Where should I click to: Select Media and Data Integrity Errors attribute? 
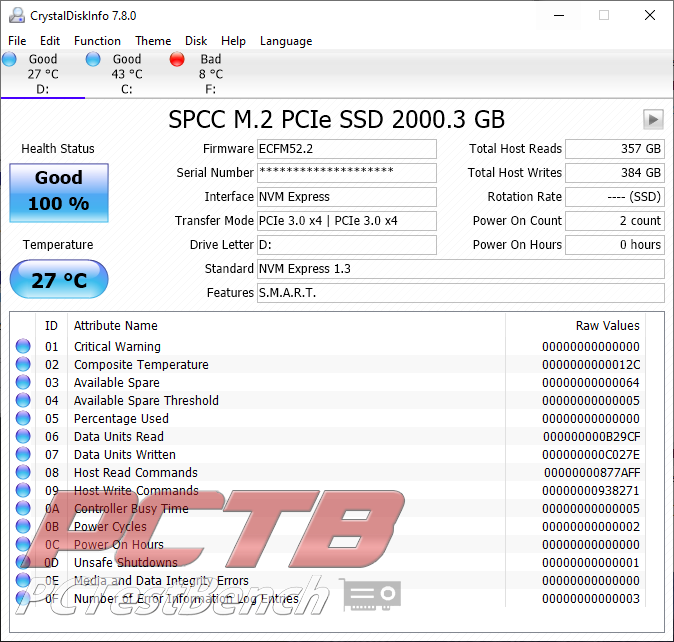click(x=161, y=581)
